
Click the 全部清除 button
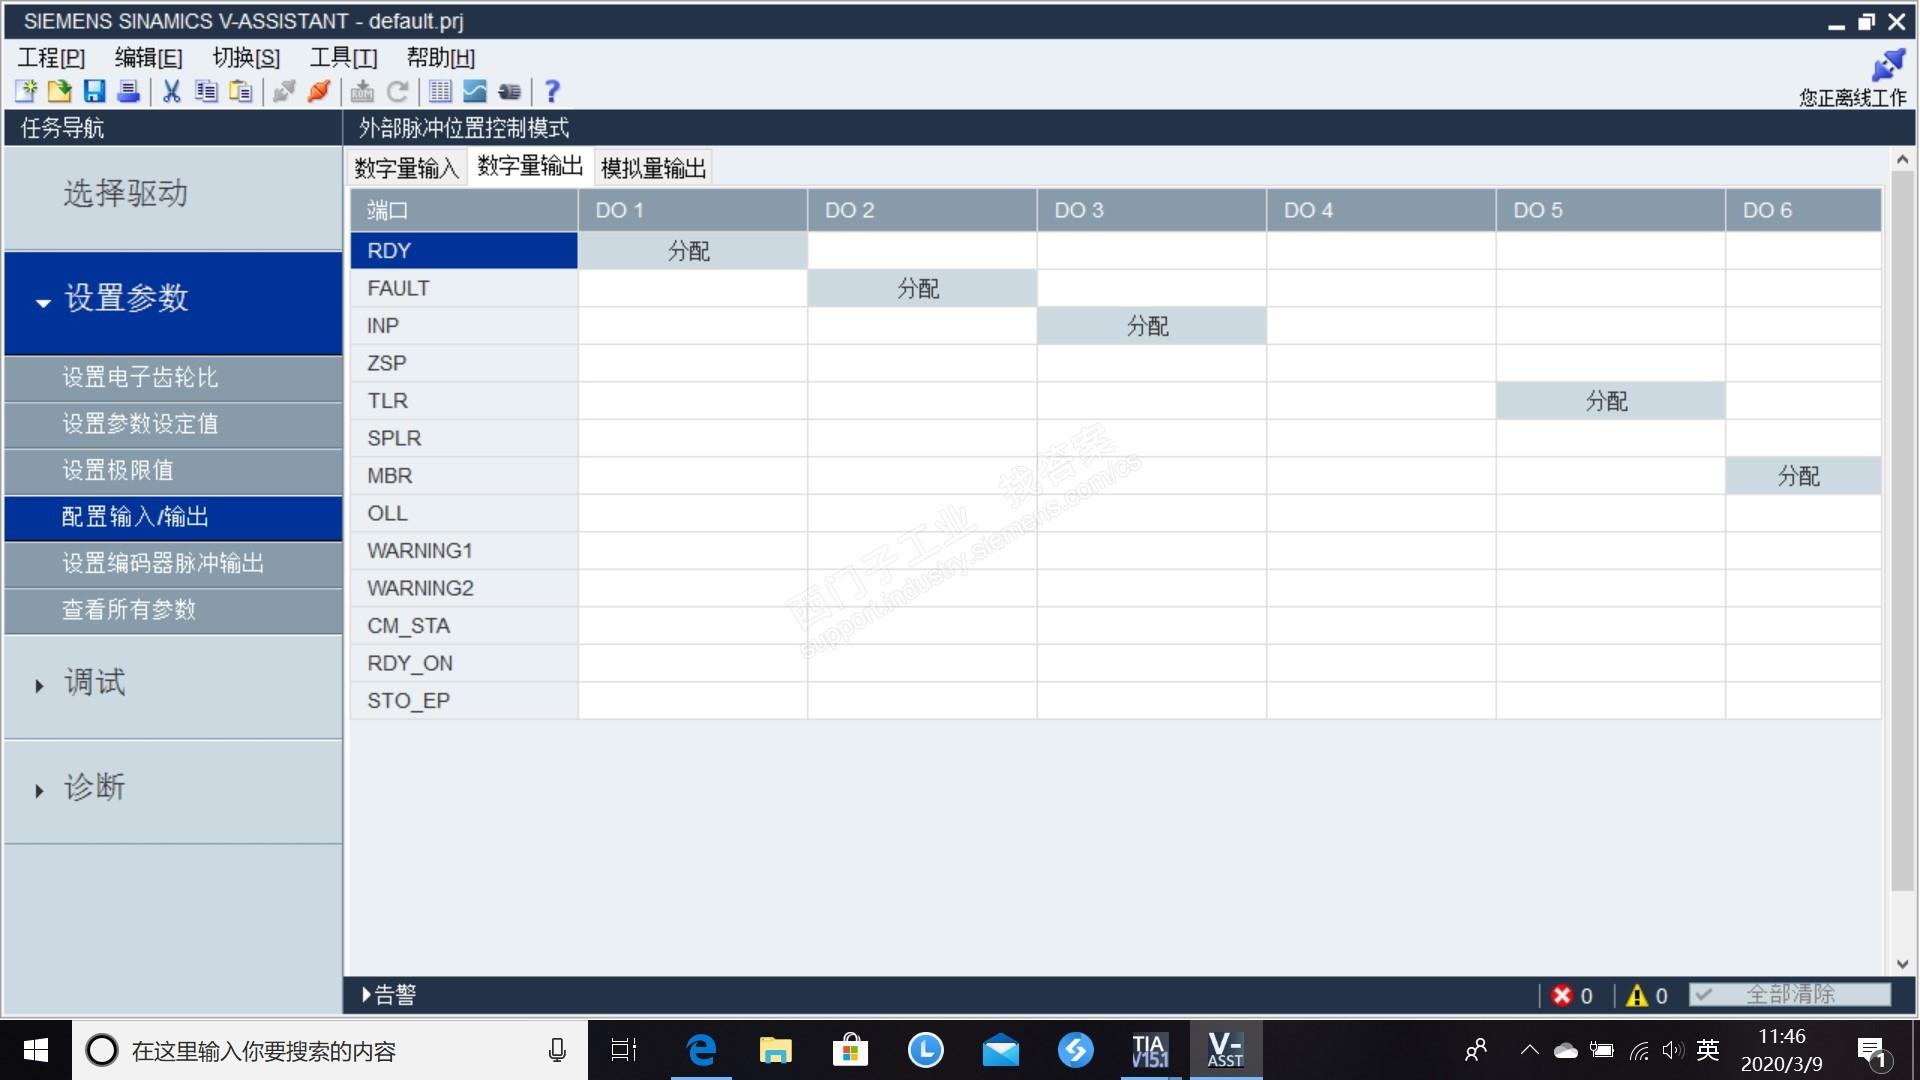coord(1789,995)
